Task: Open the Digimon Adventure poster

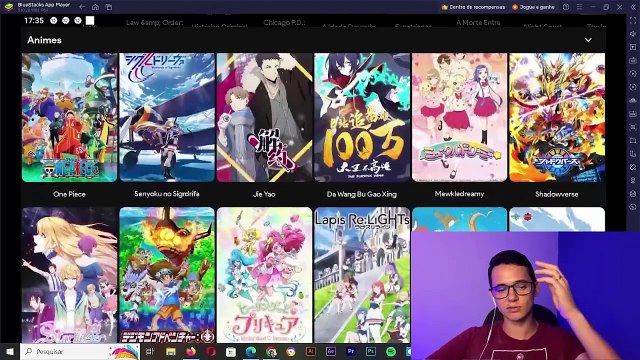Action: click(167, 275)
